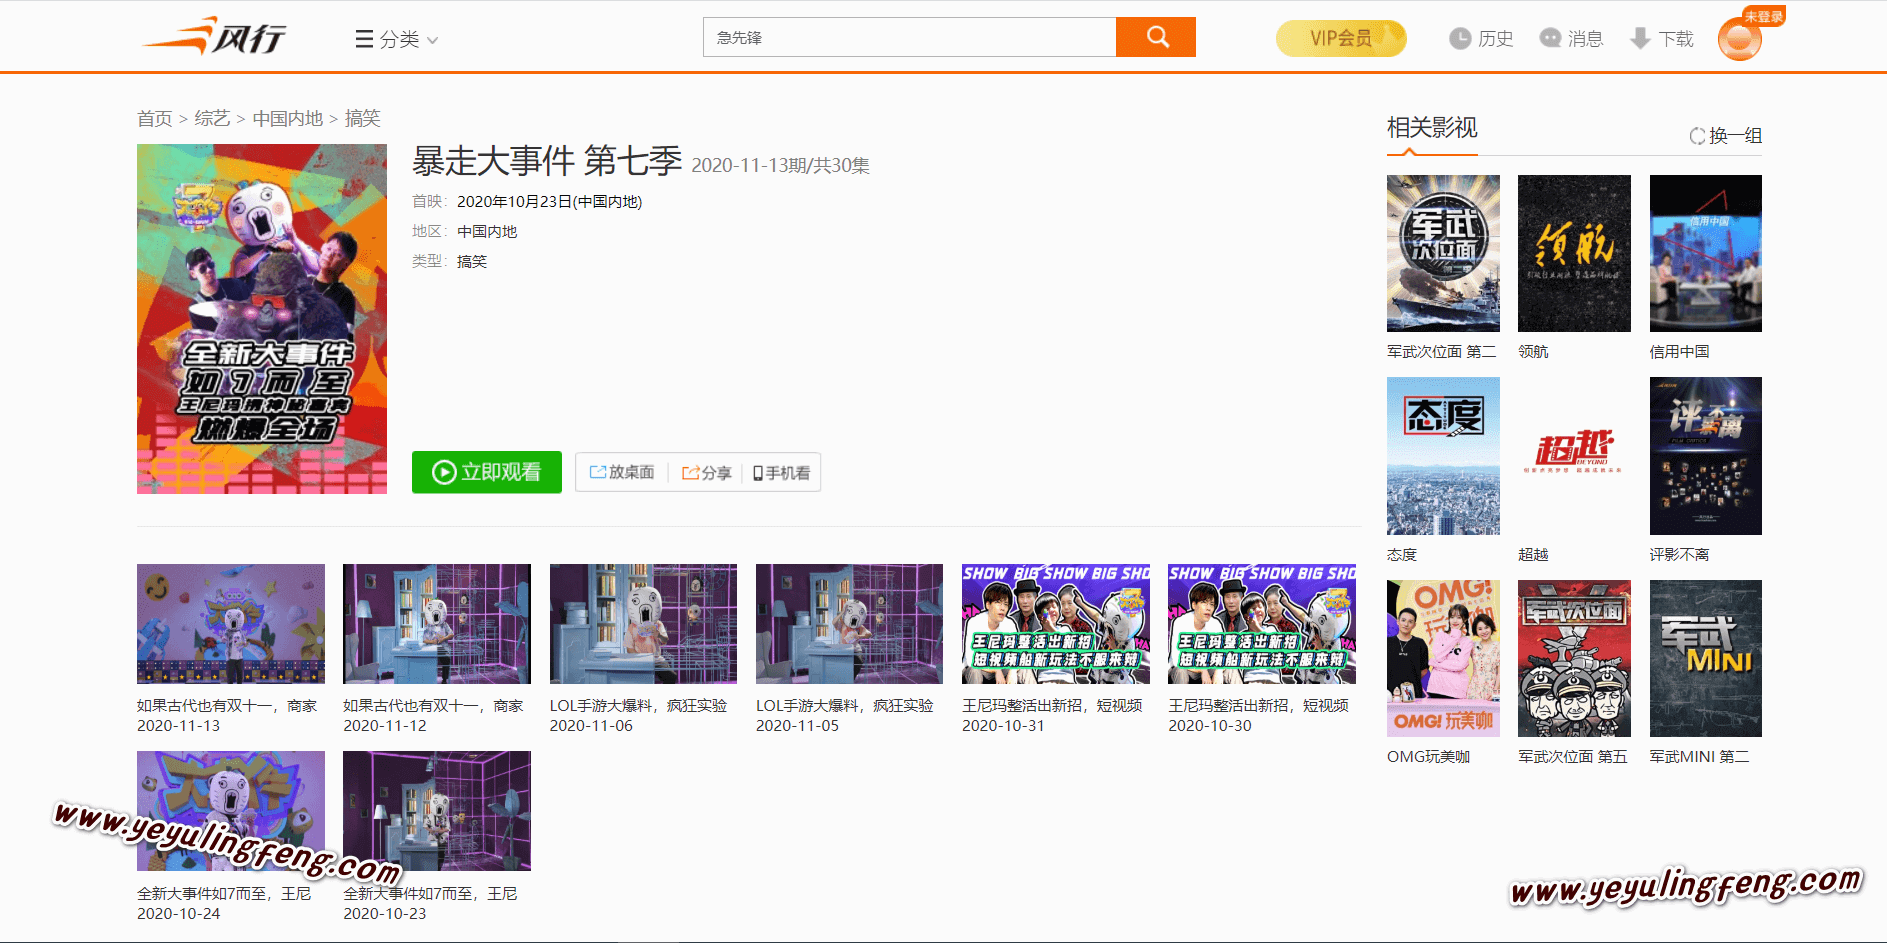This screenshot has height=943, width=1887.
Task: Open episode thumbnail dated 2020-10-31
Action: [1056, 624]
